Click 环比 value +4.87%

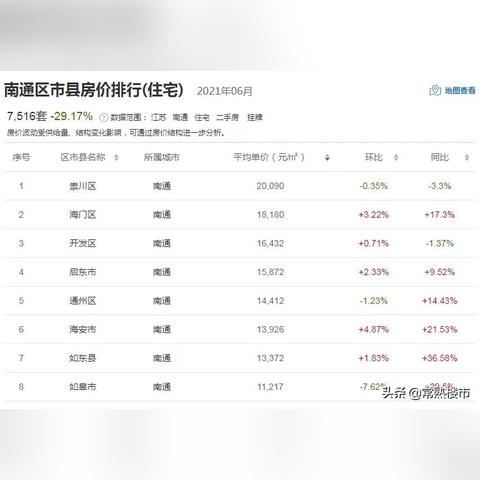click(x=374, y=329)
